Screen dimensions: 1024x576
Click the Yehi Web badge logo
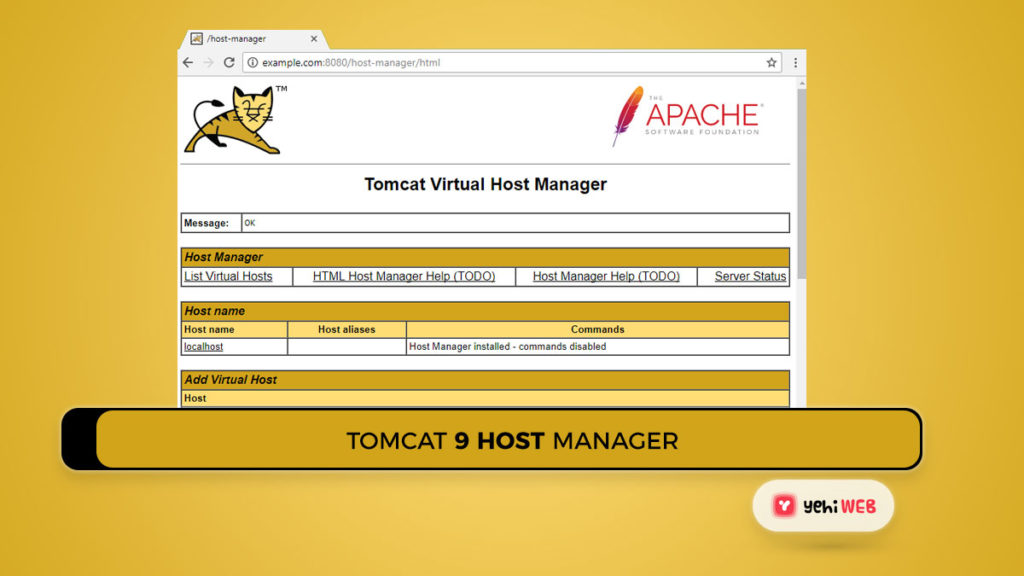click(x=824, y=506)
